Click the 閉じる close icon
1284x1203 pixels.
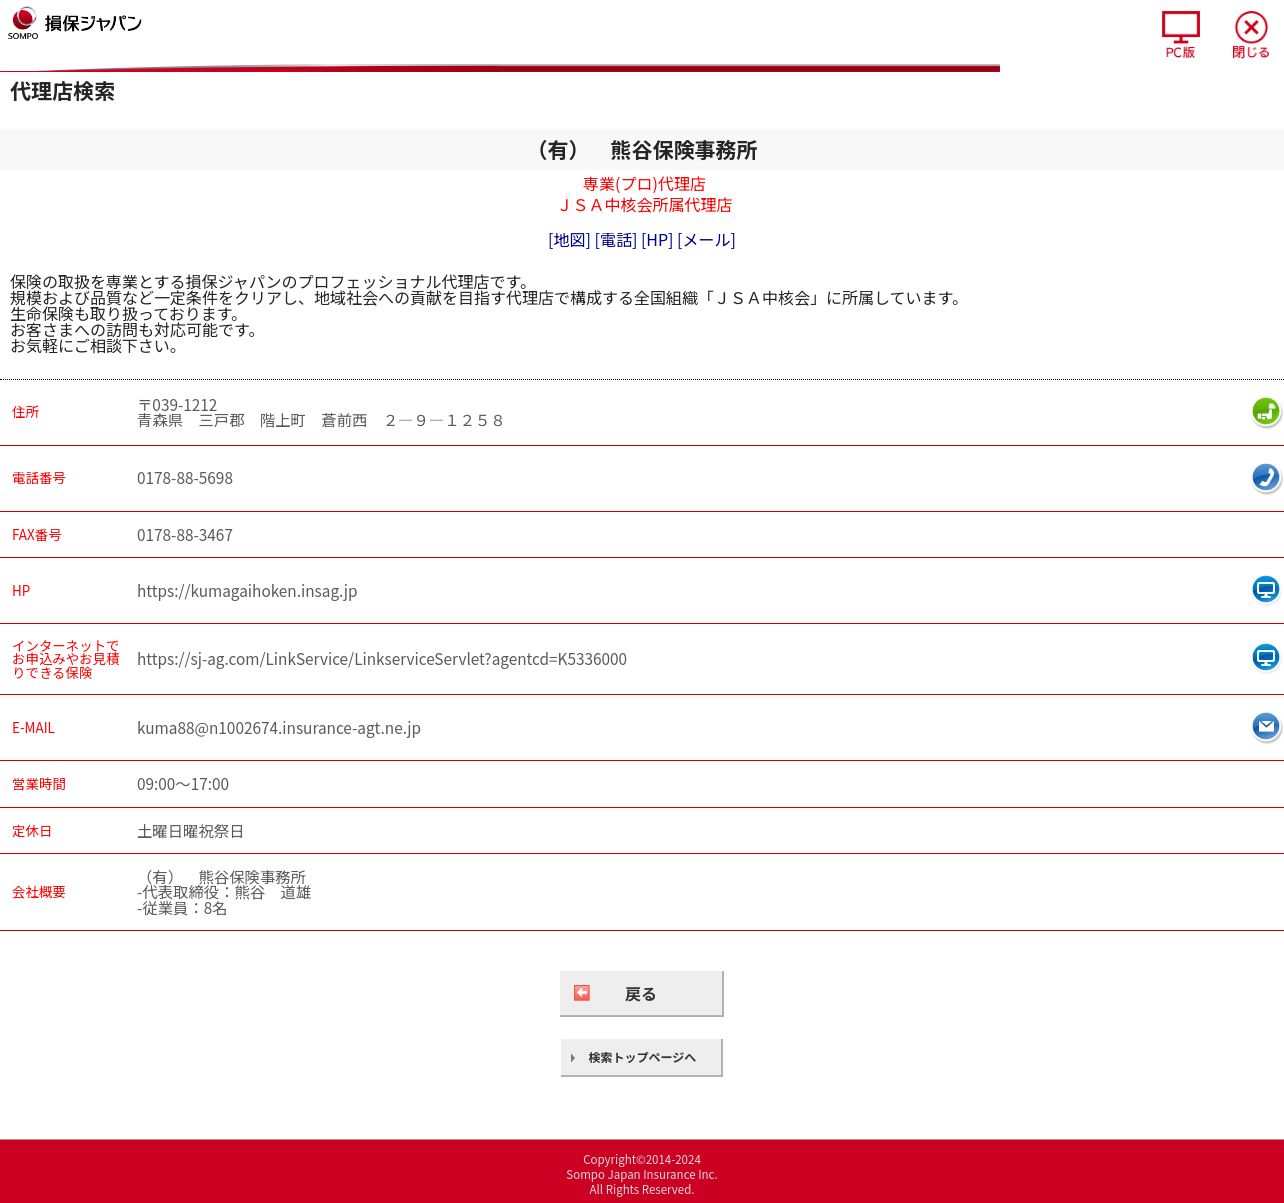pyautogui.click(x=1251, y=35)
